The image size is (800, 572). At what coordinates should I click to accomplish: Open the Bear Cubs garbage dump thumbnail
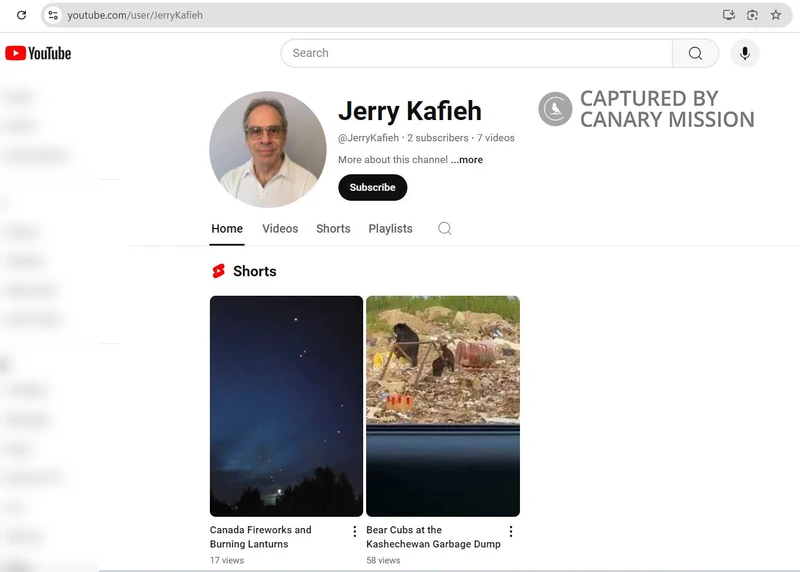click(443, 406)
